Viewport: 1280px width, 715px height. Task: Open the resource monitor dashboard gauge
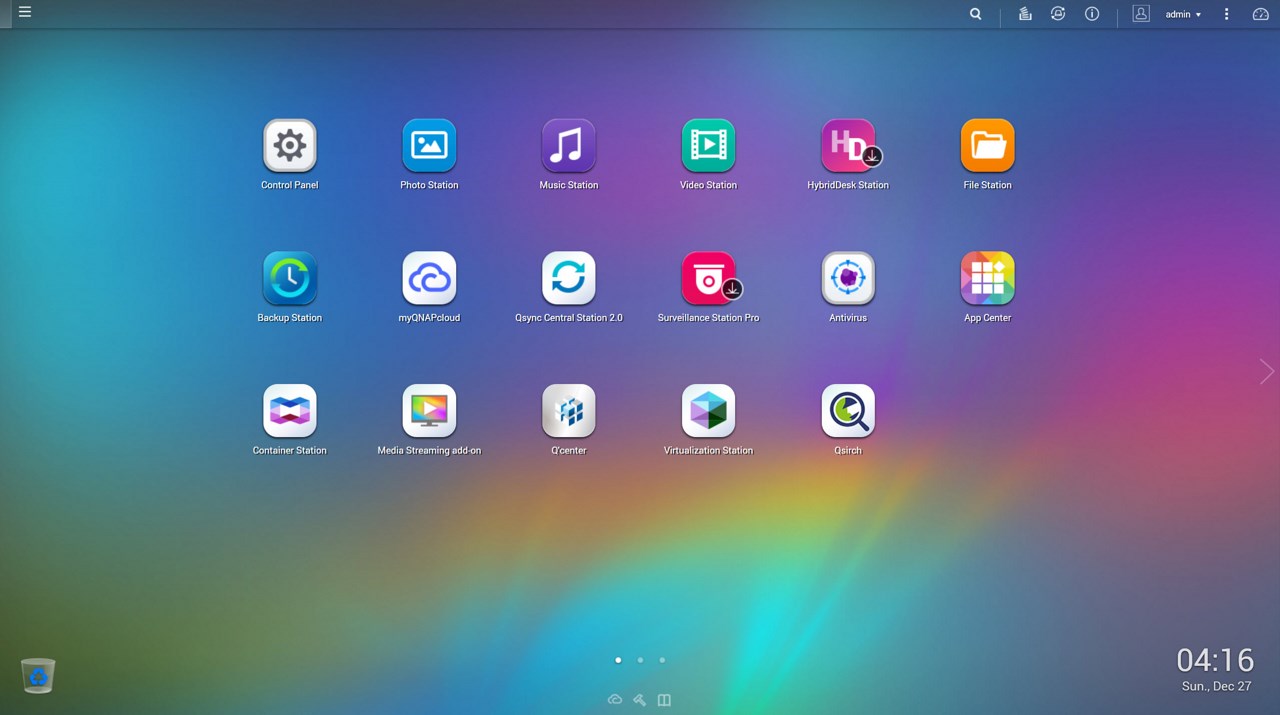1261,14
